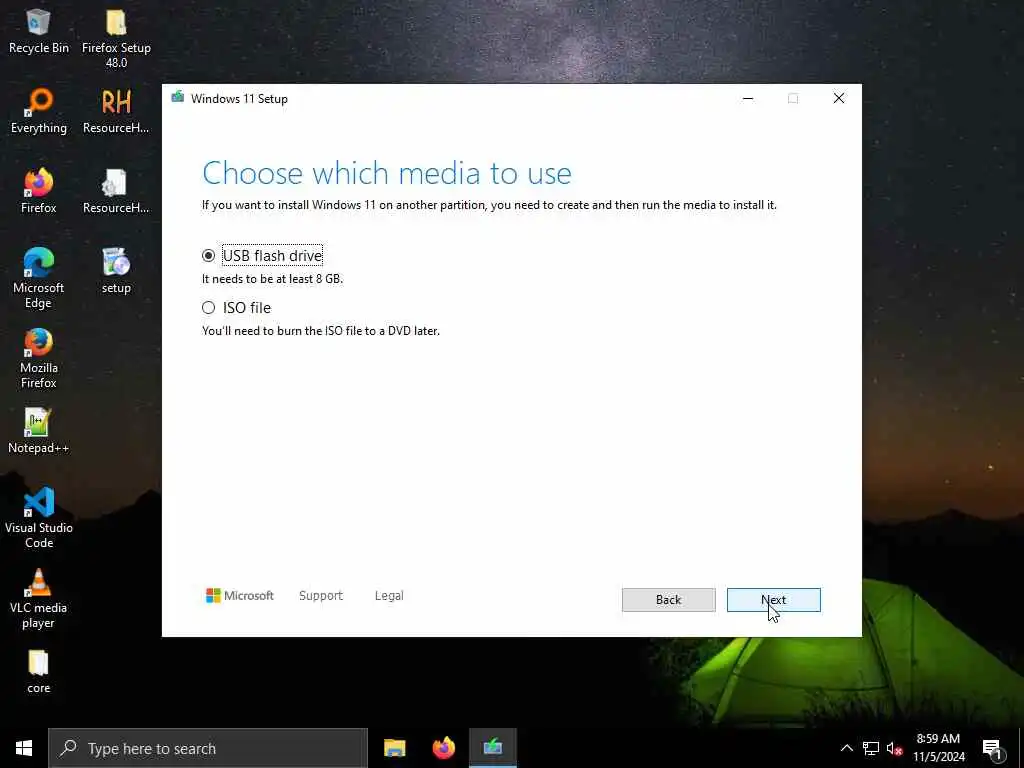The image size is (1024, 768).
Task: Select the Recycle Bin desktop icon
Action: [39, 31]
